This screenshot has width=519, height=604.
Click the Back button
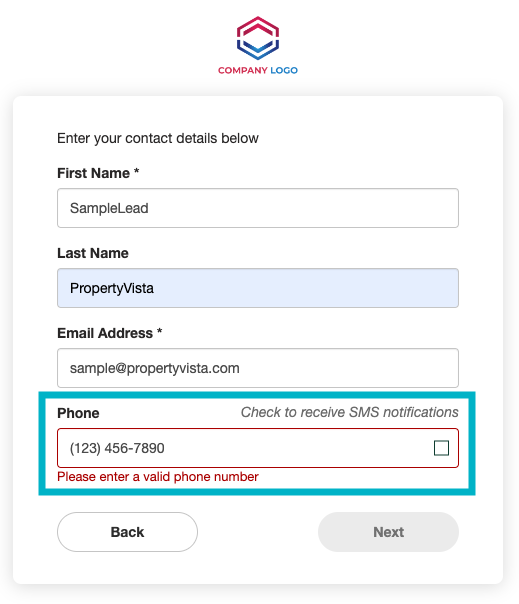pos(128,532)
